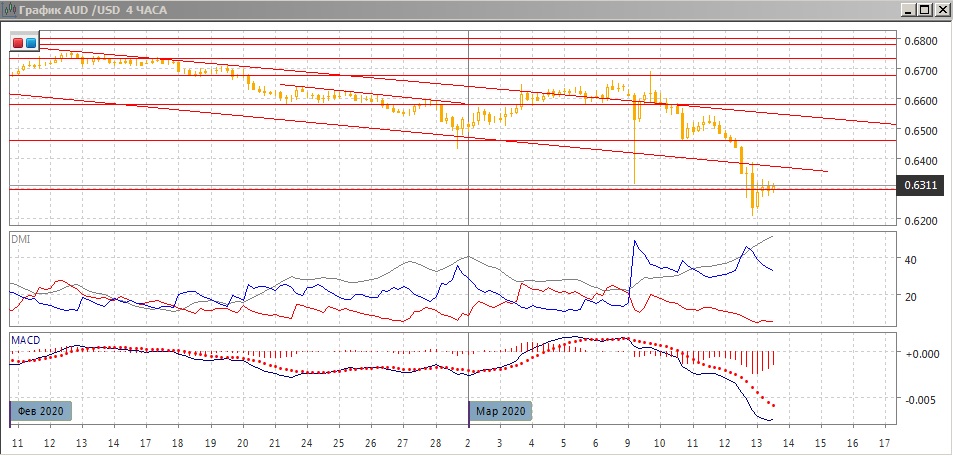Click the 0.6800 price scale label
The image size is (953, 456).
coord(920,41)
